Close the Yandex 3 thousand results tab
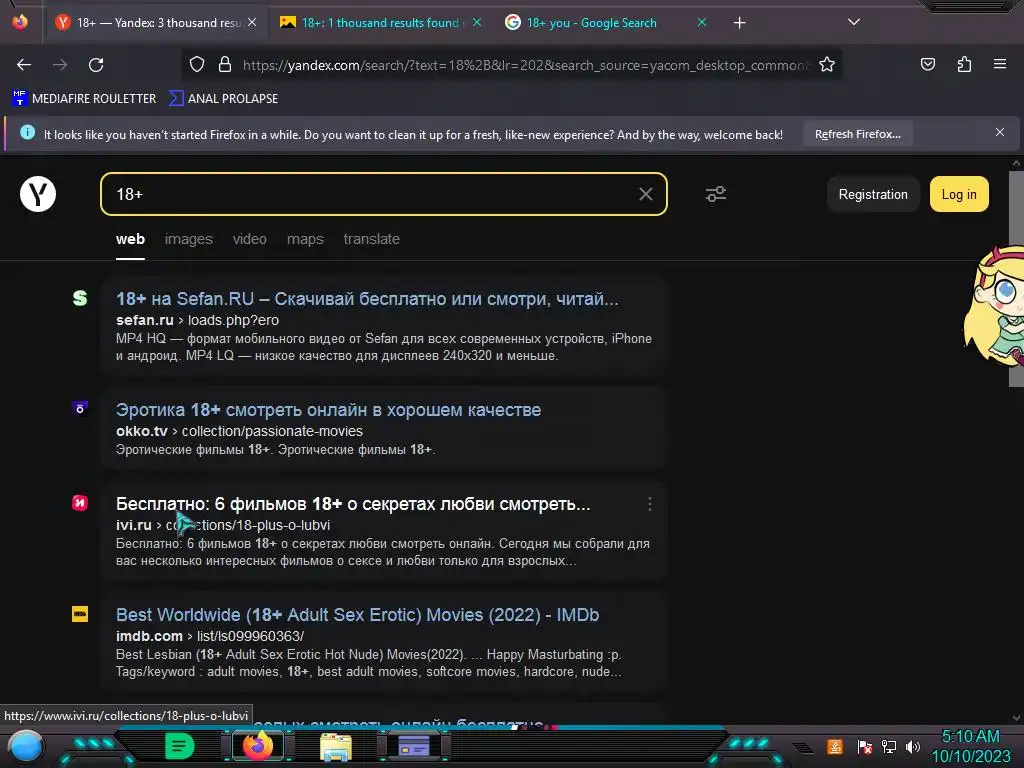The width and height of the screenshot is (1024, 768). pos(252,22)
